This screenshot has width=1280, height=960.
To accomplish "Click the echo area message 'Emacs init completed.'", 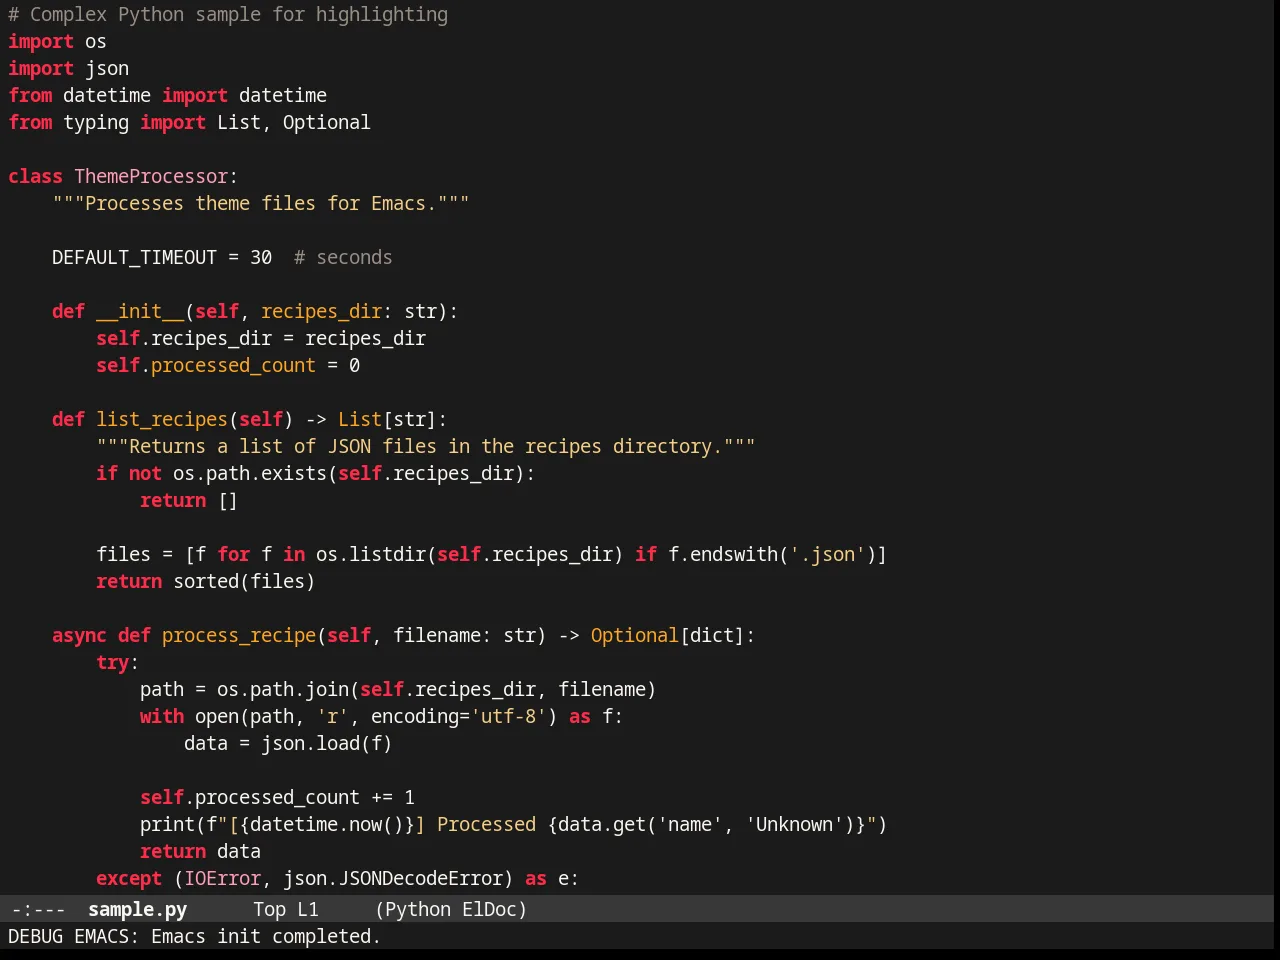I will [x=266, y=936].
